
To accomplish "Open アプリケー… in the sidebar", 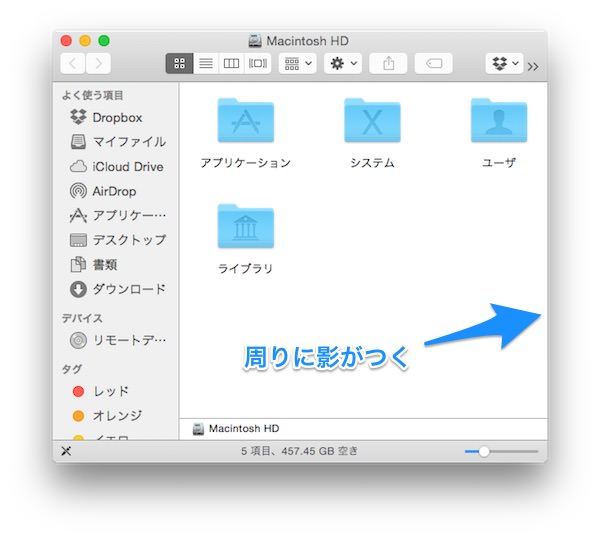I will (x=115, y=215).
